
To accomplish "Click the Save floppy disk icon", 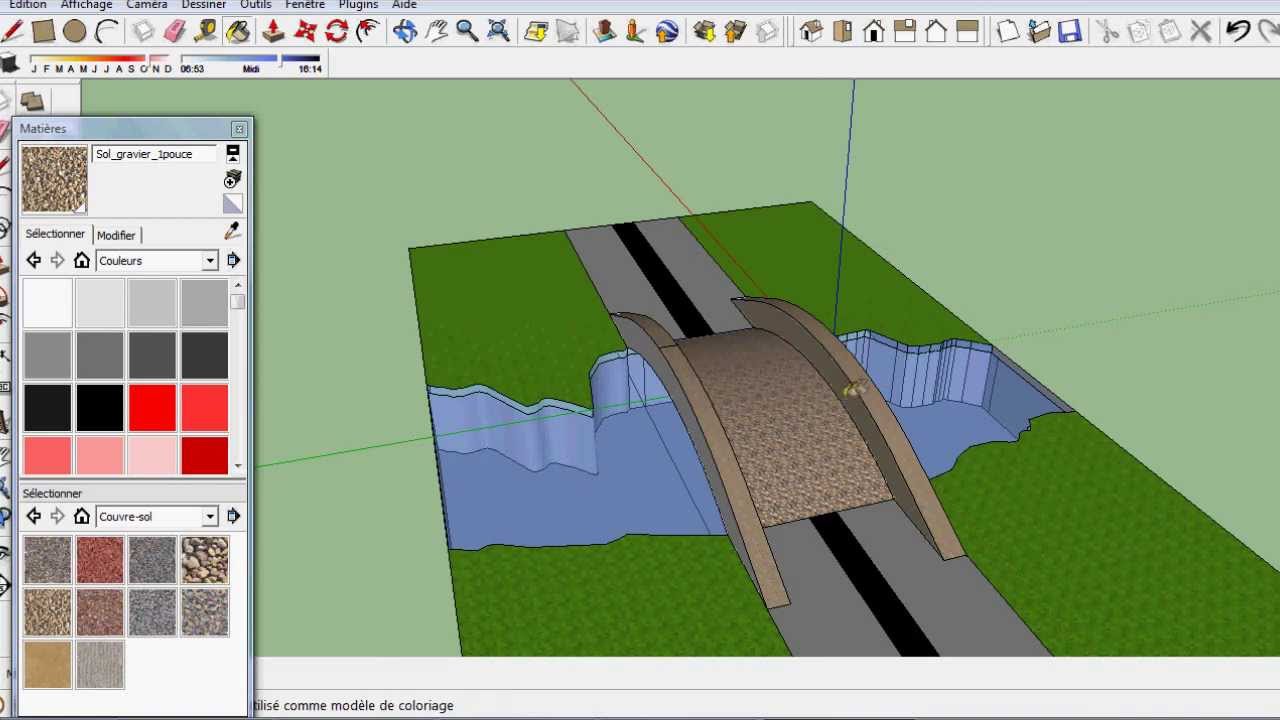I will pyautogui.click(x=1070, y=32).
